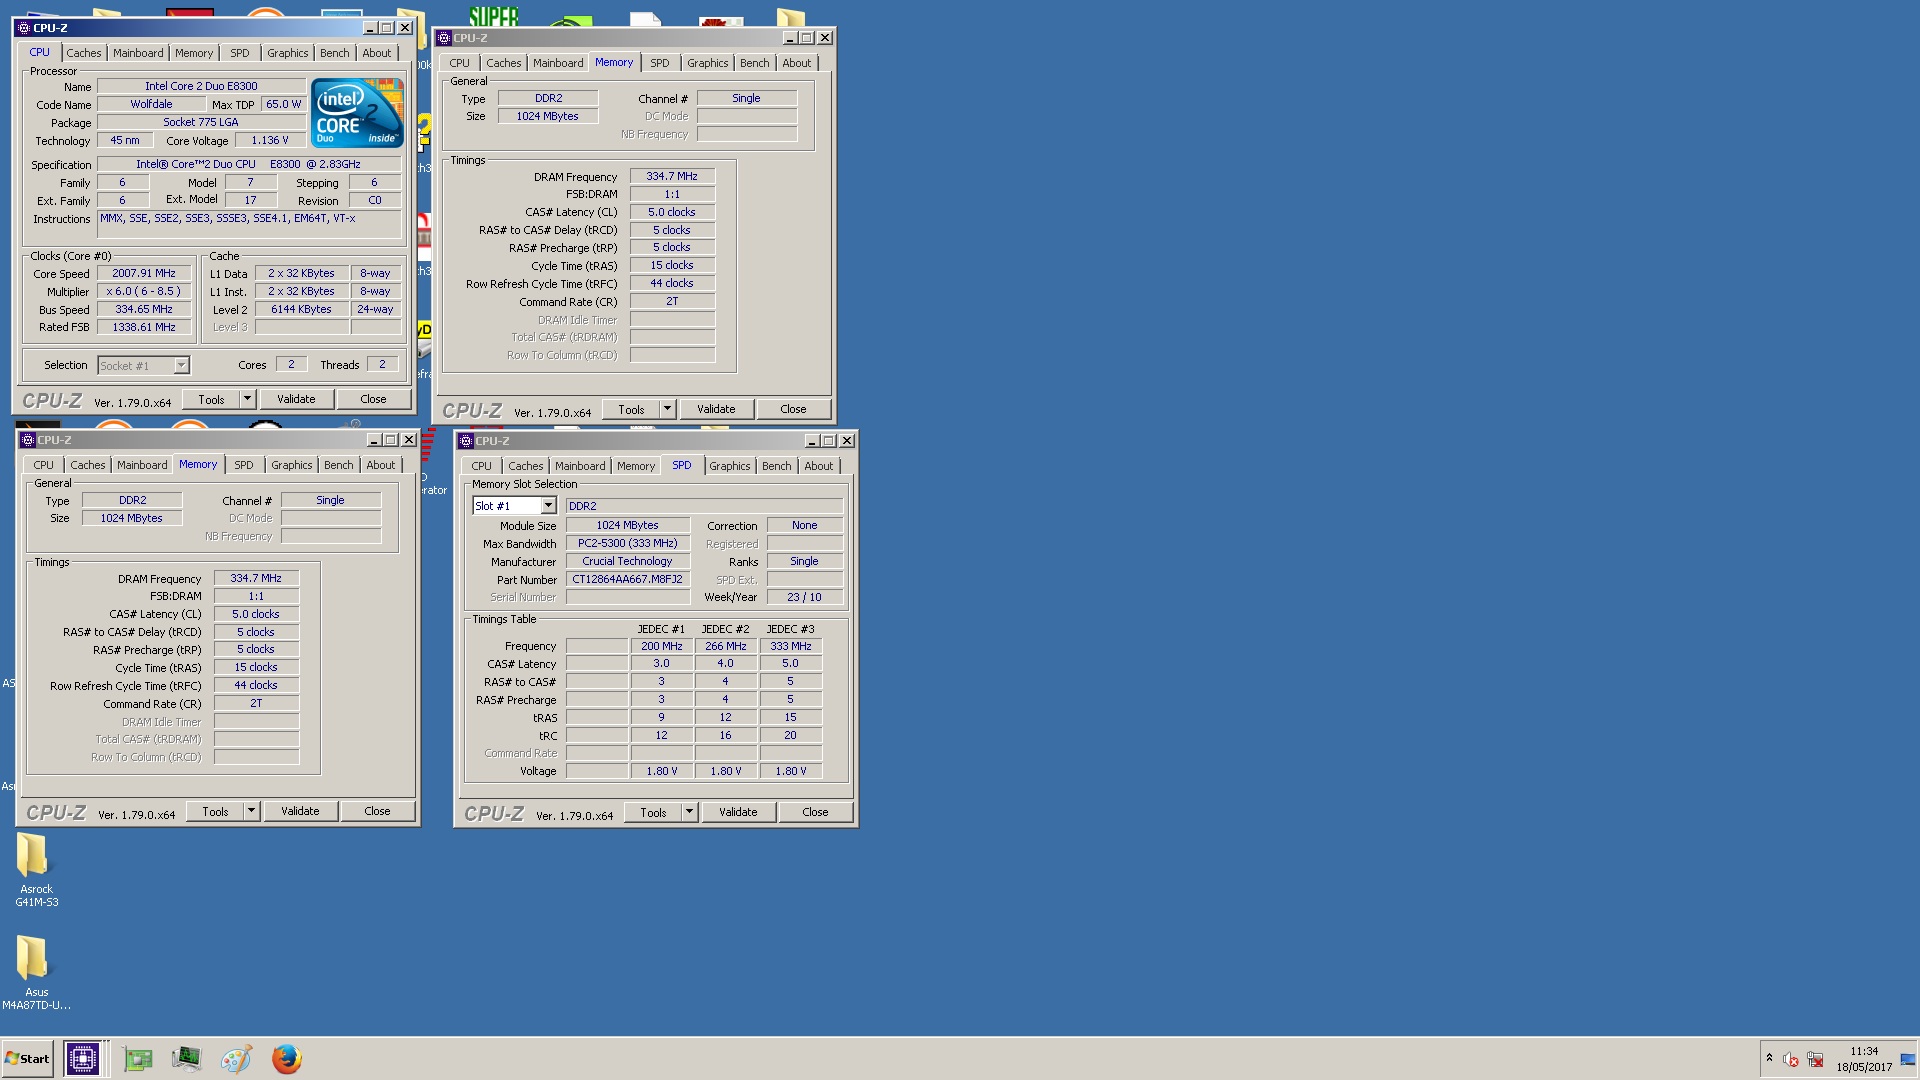The image size is (1920, 1080).
Task: Select the Asus M4A87TD-U desktop folder
Action: pos(36,973)
